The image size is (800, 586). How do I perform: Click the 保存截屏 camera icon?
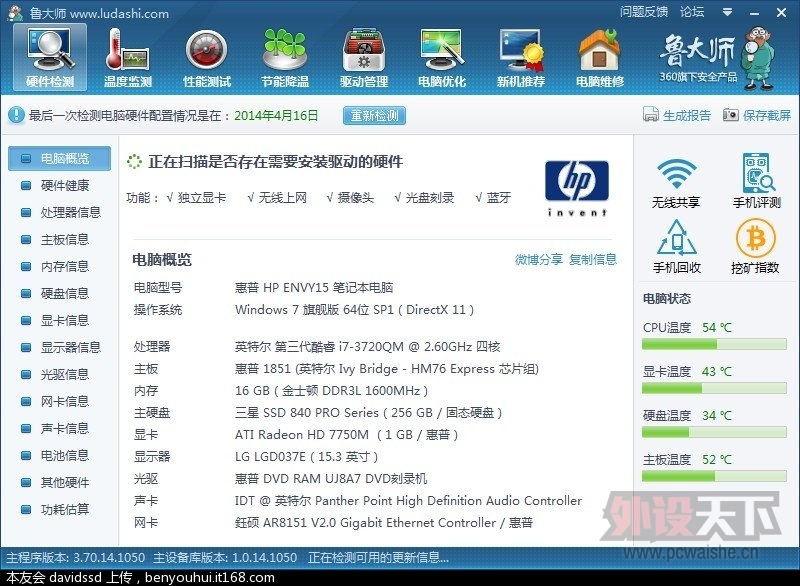coord(731,115)
